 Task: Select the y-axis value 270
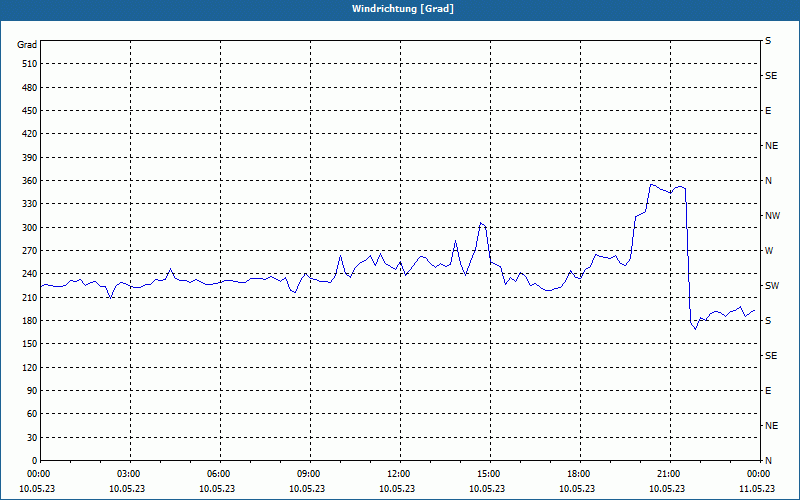[x=30, y=251]
